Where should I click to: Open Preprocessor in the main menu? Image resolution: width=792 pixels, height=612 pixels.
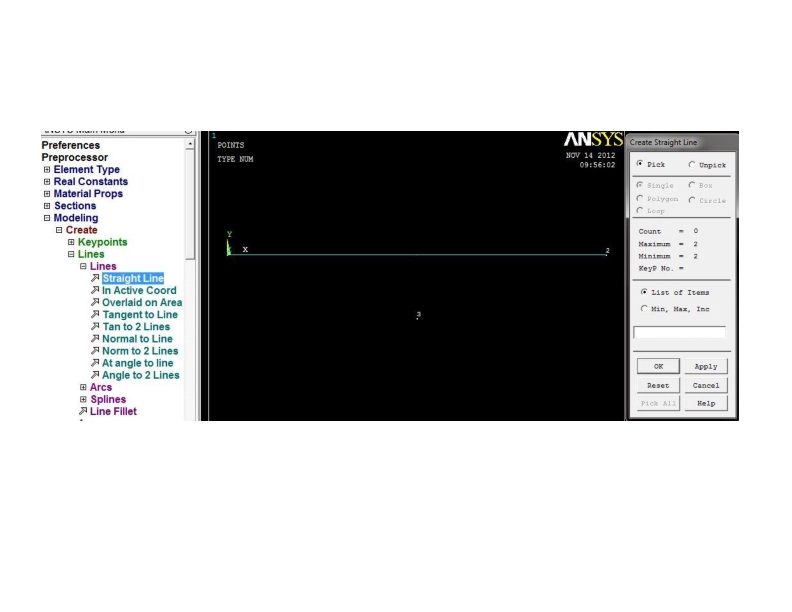75,158
